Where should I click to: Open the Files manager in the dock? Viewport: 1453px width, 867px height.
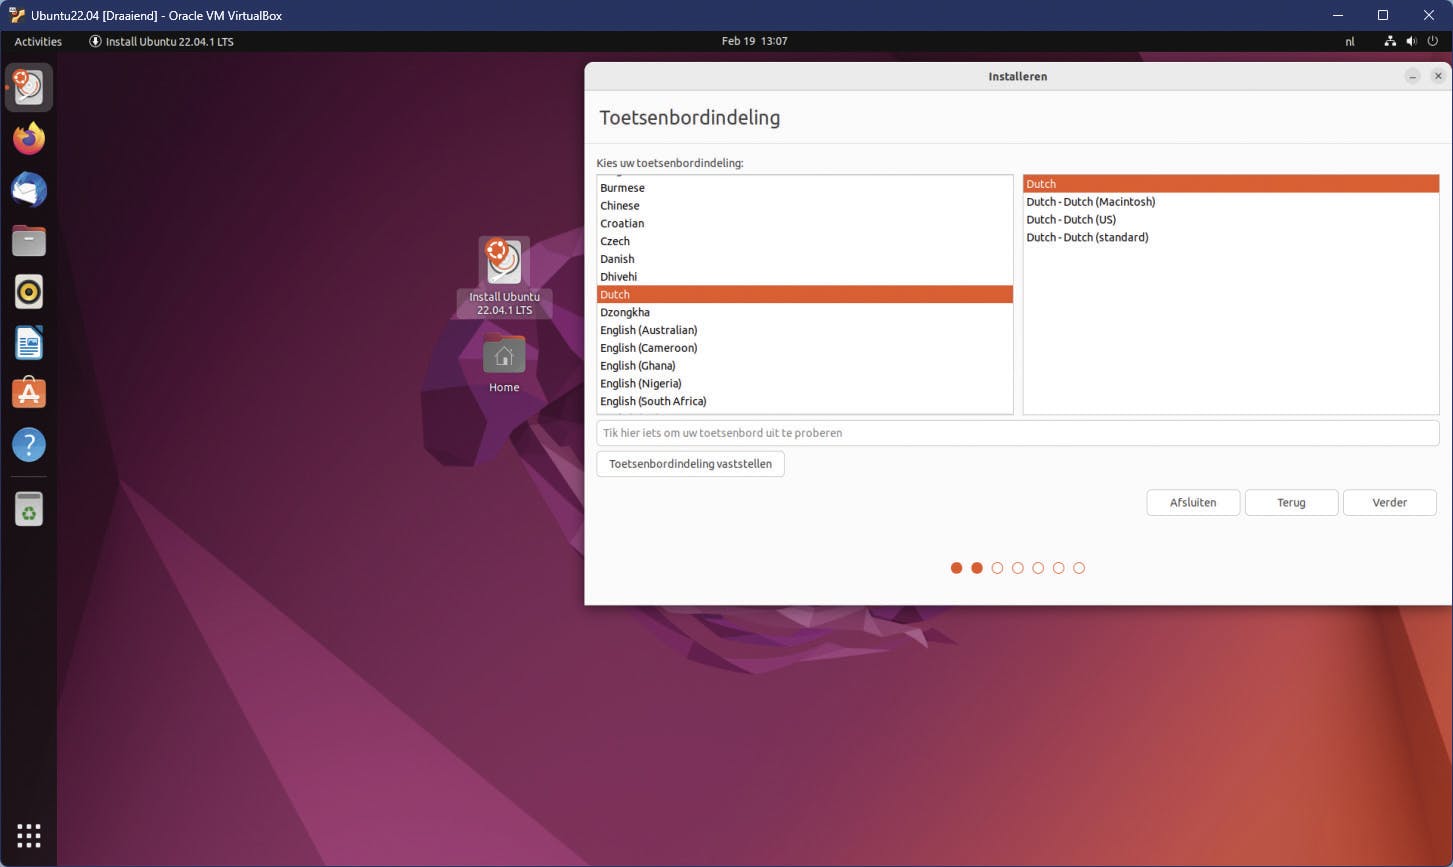29,240
